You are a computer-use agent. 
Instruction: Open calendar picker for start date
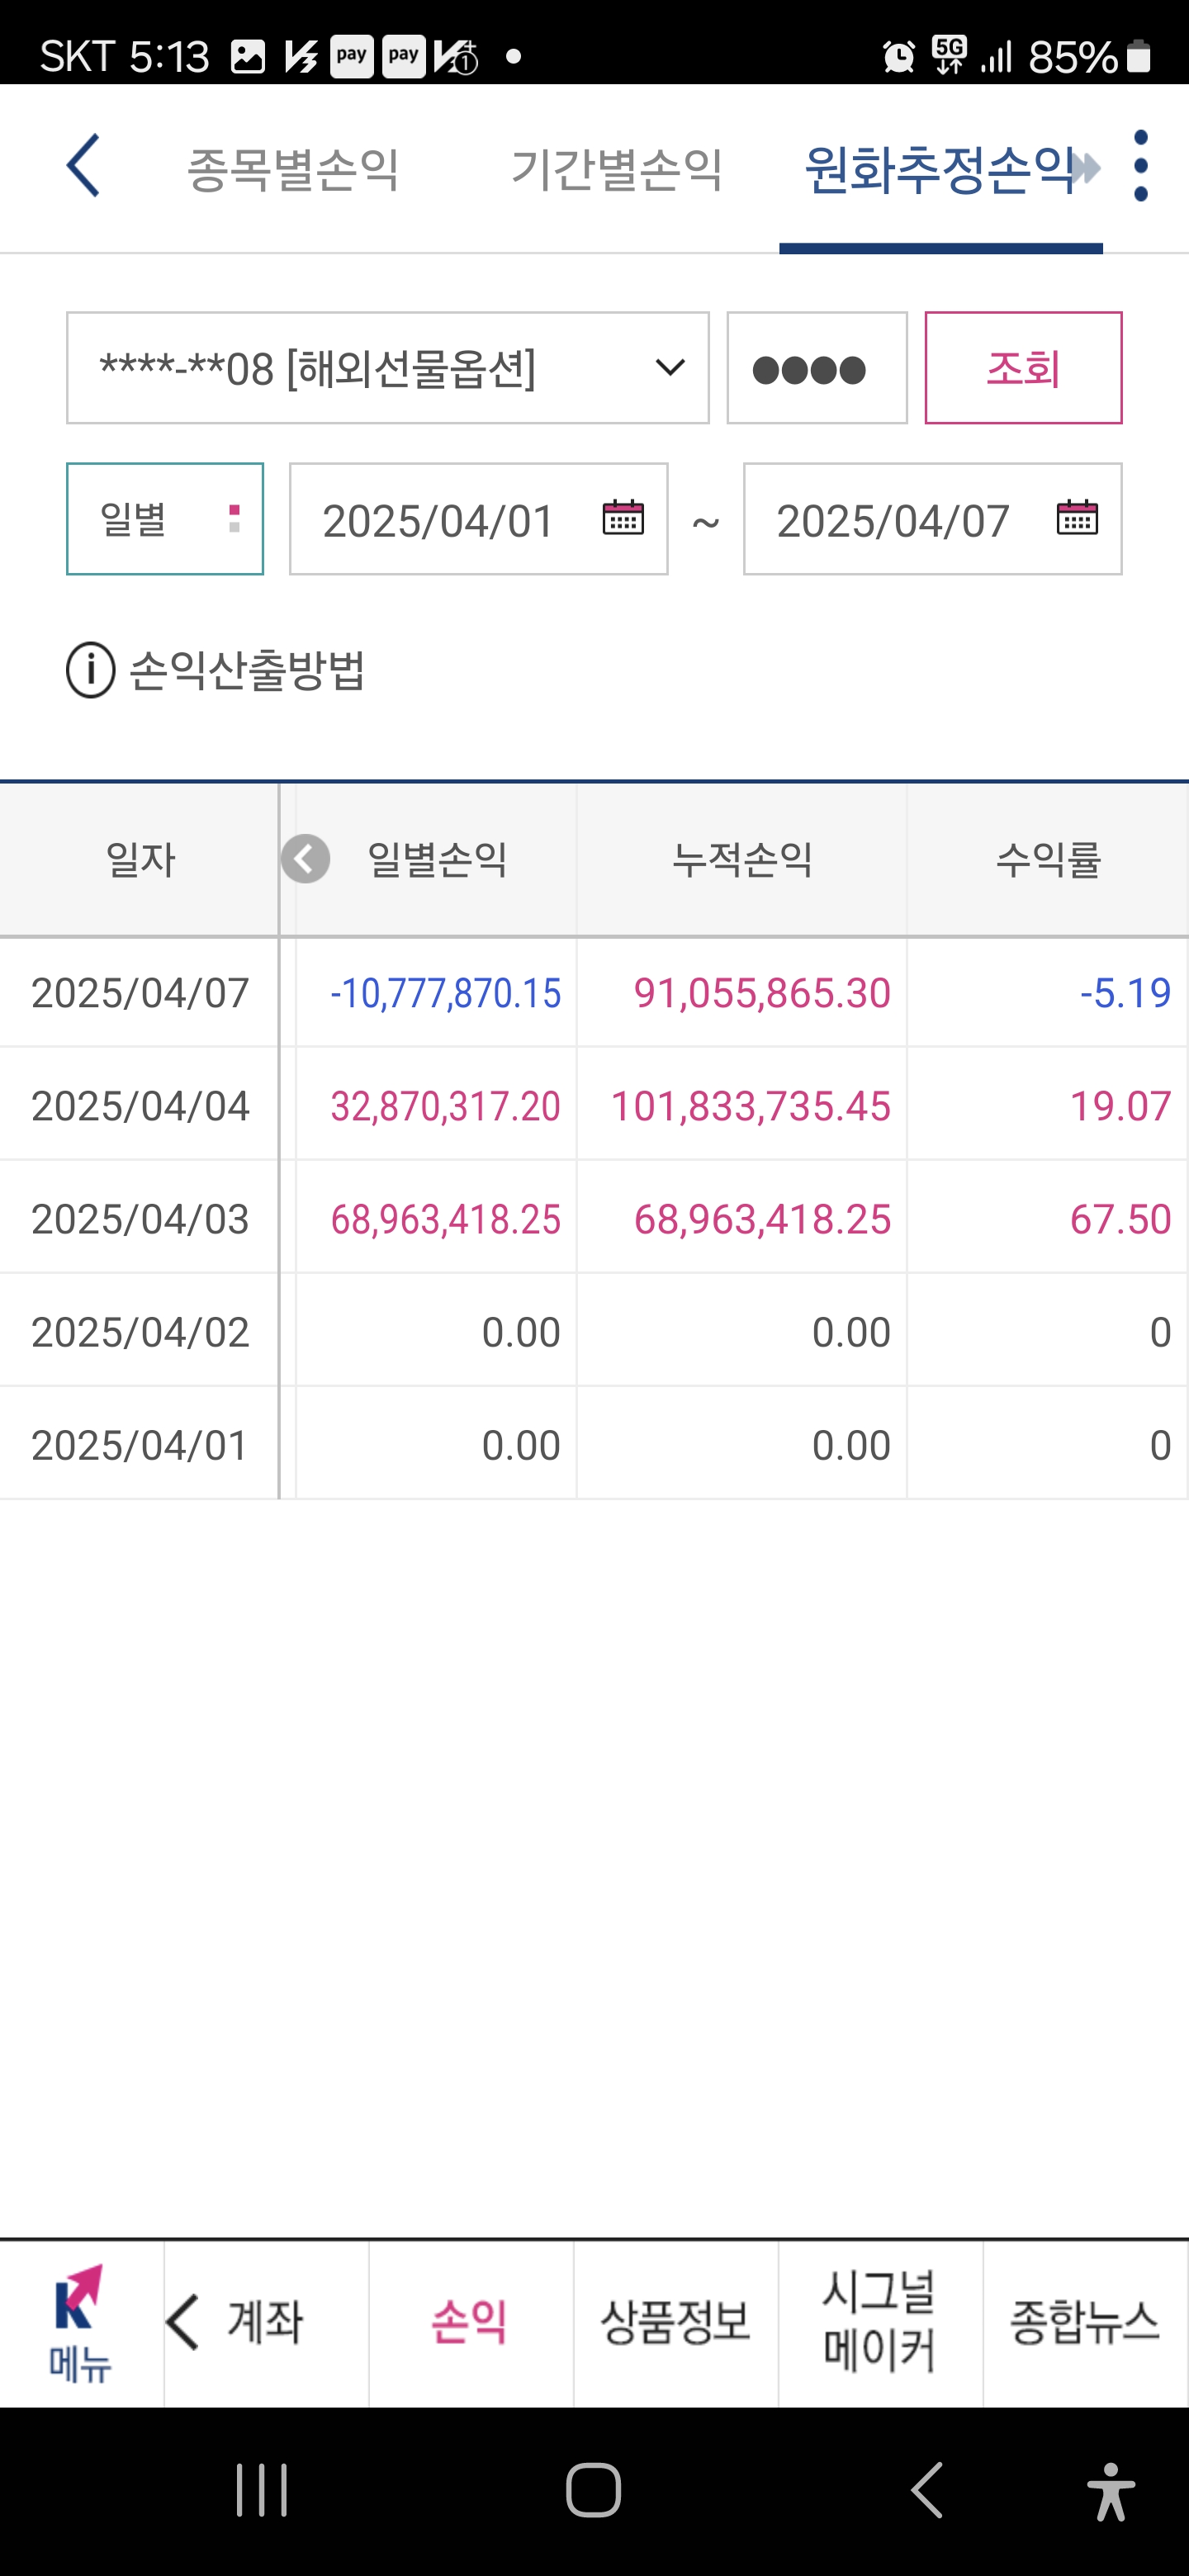click(623, 518)
